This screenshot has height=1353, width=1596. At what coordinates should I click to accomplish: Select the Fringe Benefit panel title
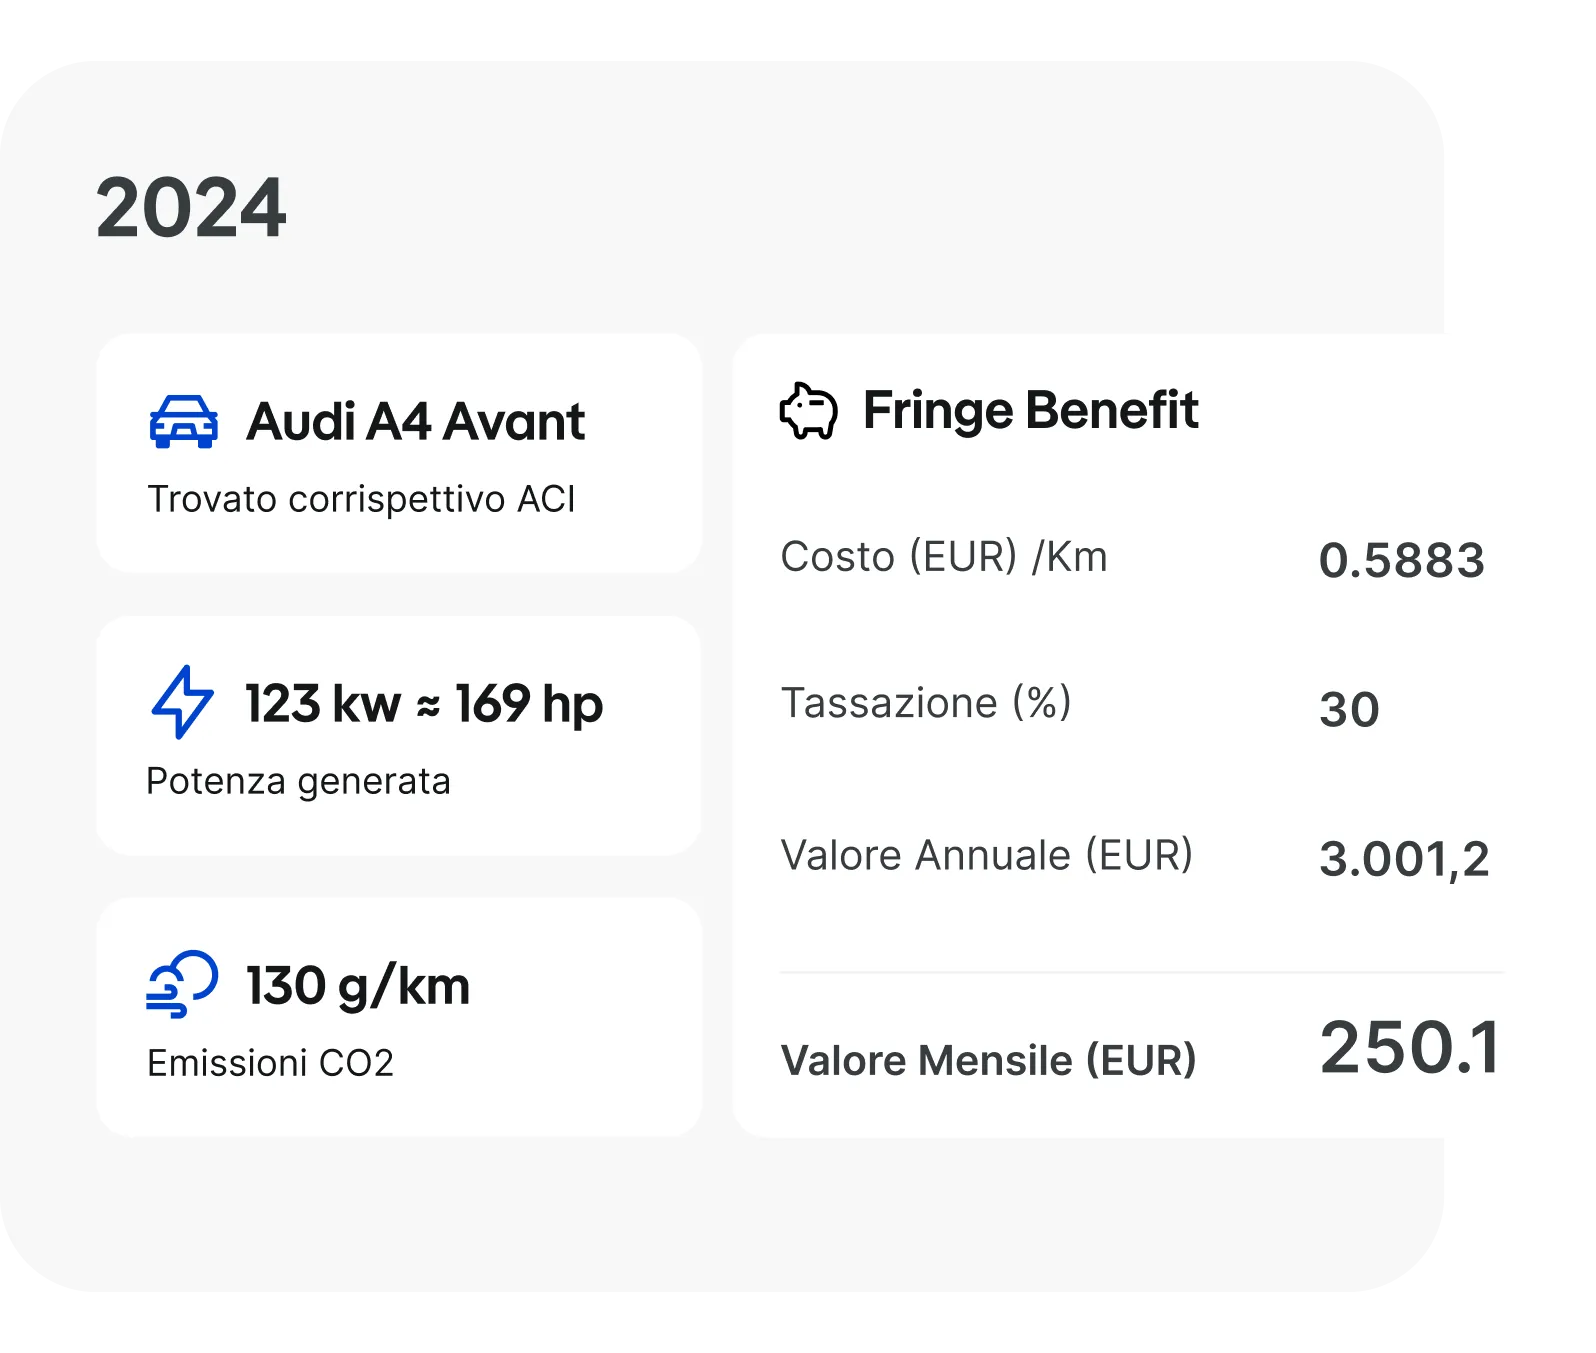click(1030, 410)
